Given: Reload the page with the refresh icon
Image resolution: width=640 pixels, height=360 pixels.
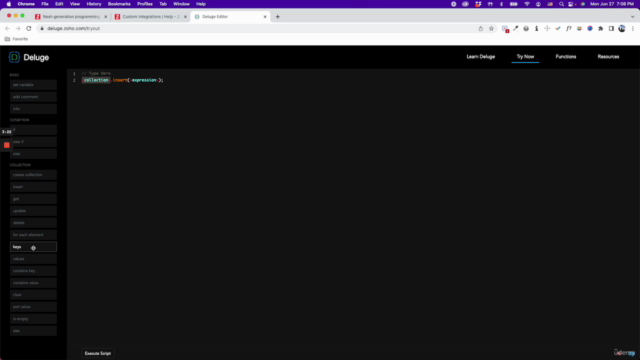Looking at the screenshot, I should click(29, 29).
